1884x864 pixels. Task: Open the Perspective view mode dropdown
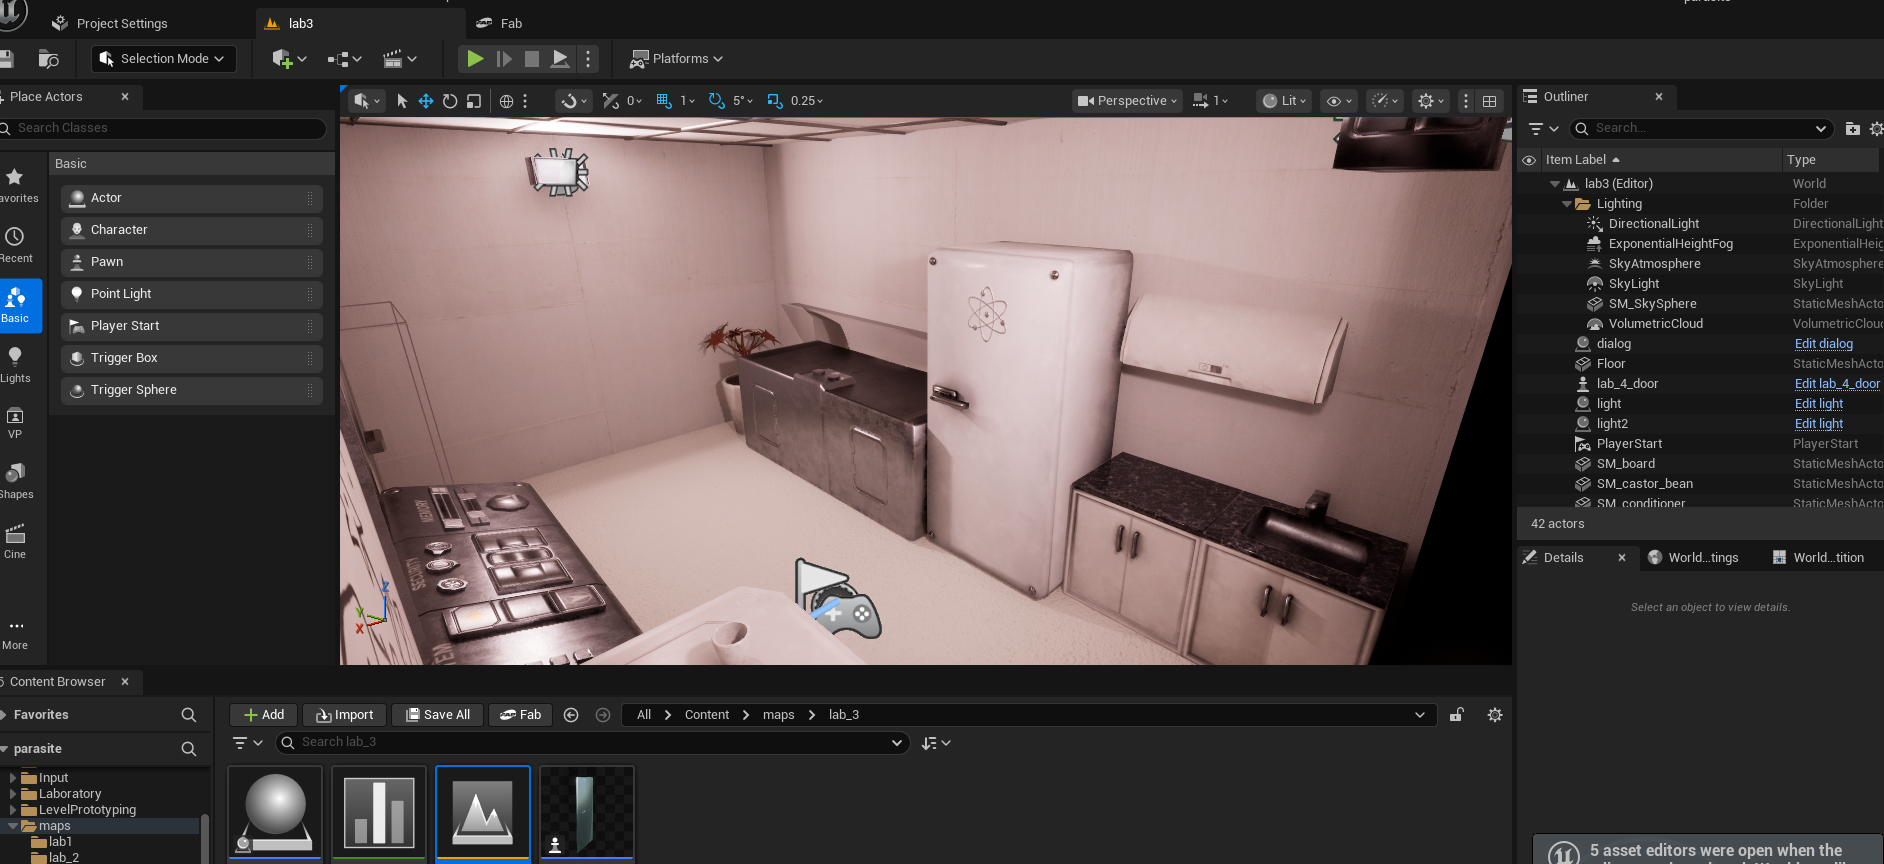coord(1128,101)
